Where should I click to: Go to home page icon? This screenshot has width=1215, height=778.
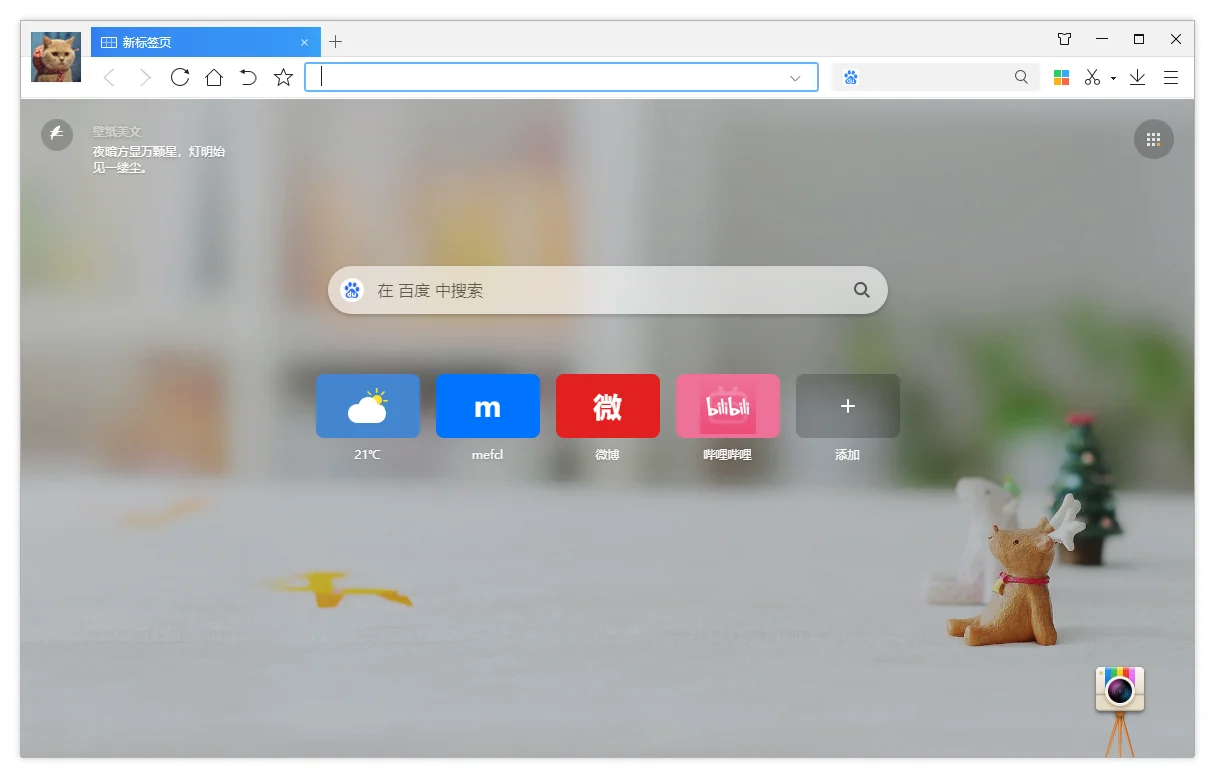tap(214, 77)
